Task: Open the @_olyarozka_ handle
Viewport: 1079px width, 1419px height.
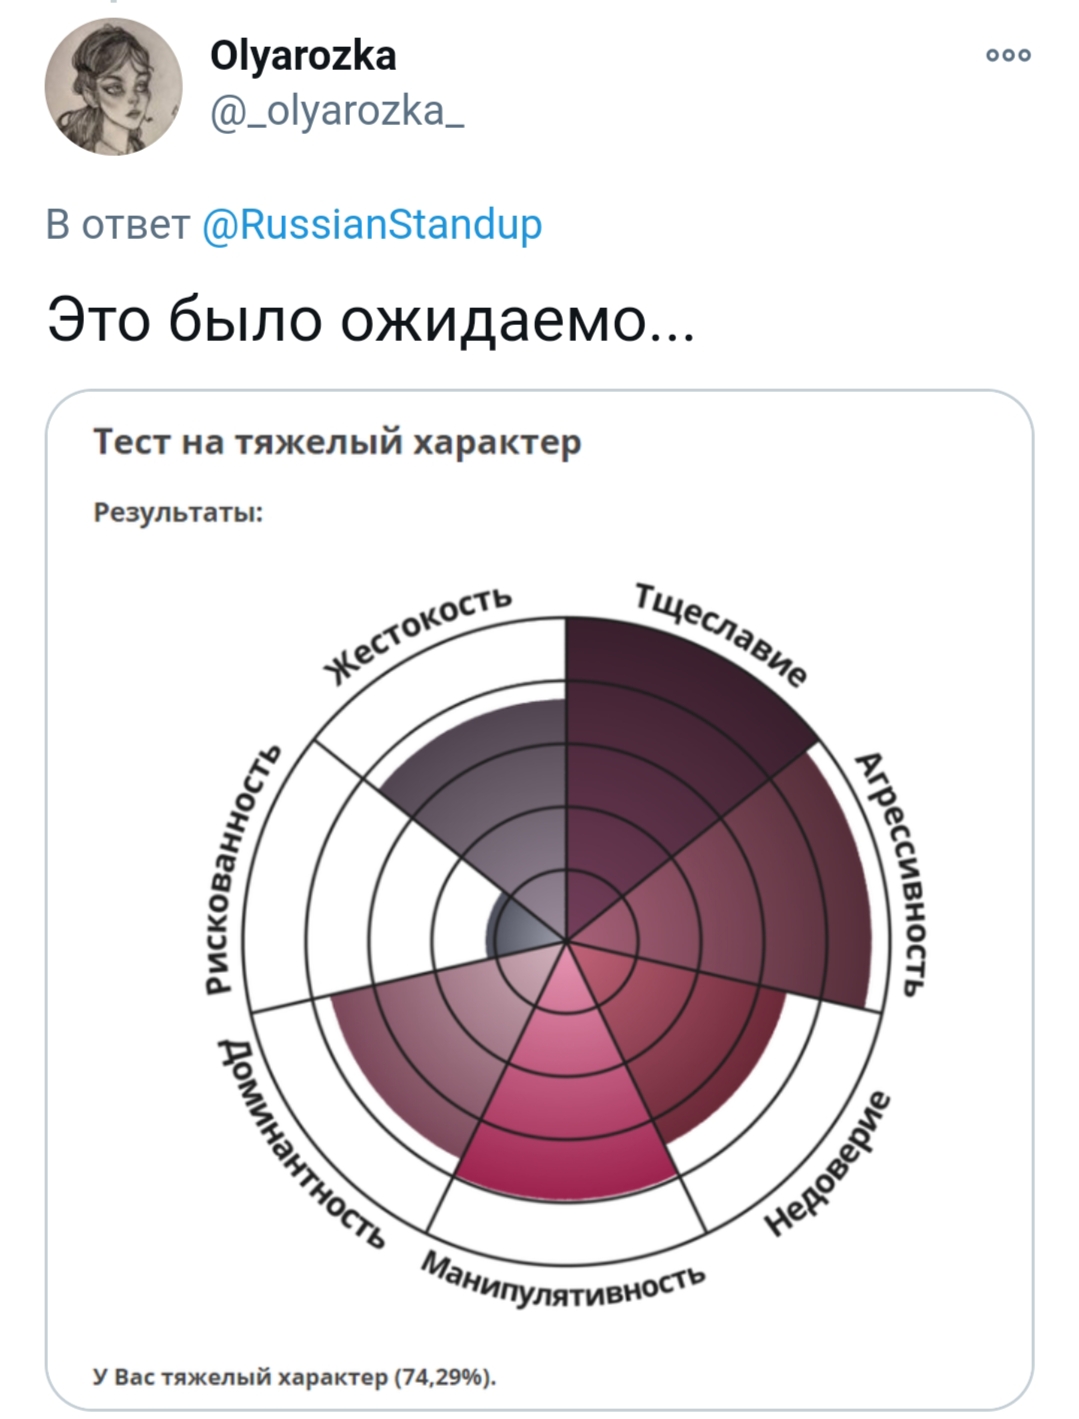Action: [x=336, y=109]
